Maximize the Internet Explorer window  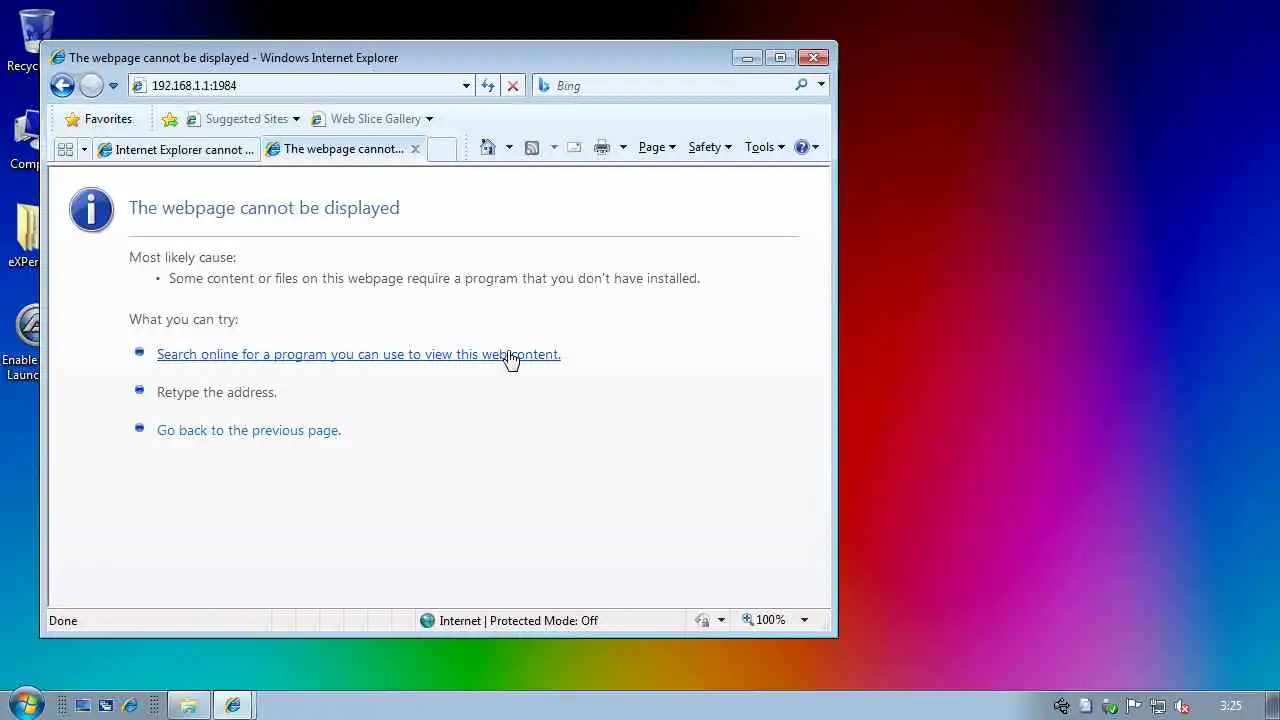(x=780, y=58)
